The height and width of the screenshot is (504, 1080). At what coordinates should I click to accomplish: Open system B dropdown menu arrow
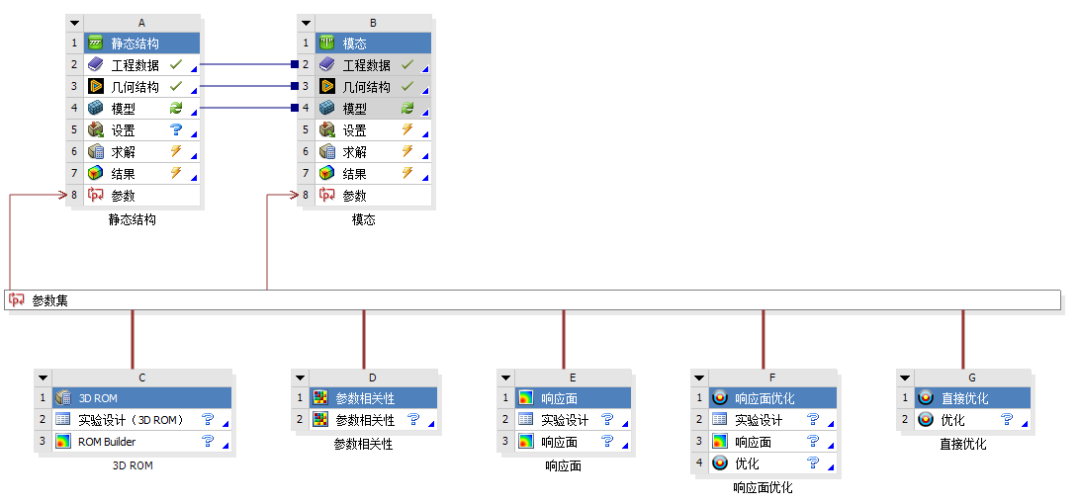coord(307,23)
